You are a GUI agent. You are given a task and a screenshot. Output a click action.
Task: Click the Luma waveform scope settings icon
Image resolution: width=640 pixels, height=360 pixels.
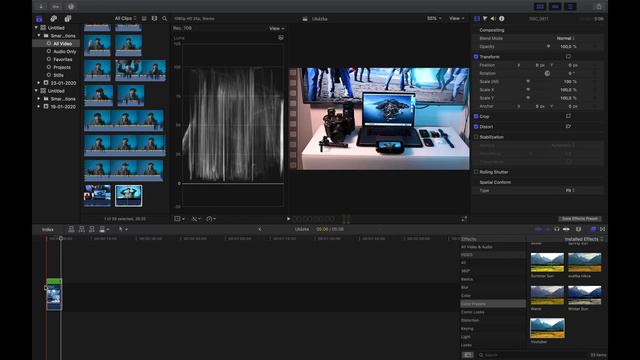pos(281,38)
